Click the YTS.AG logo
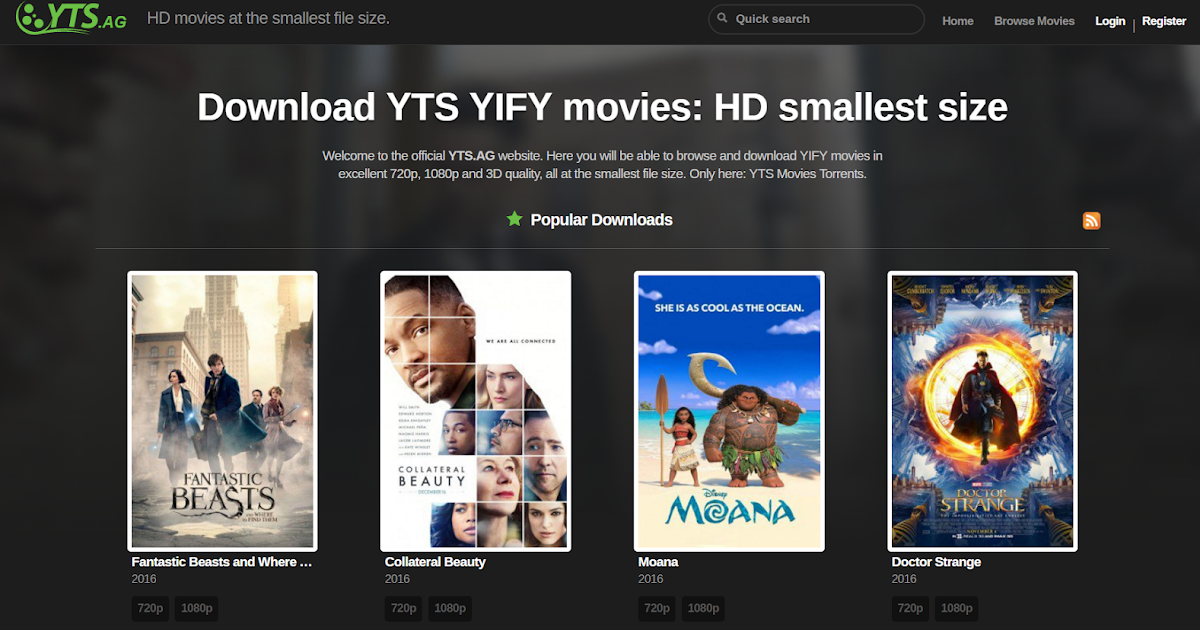The height and width of the screenshot is (630, 1200). (x=71, y=17)
